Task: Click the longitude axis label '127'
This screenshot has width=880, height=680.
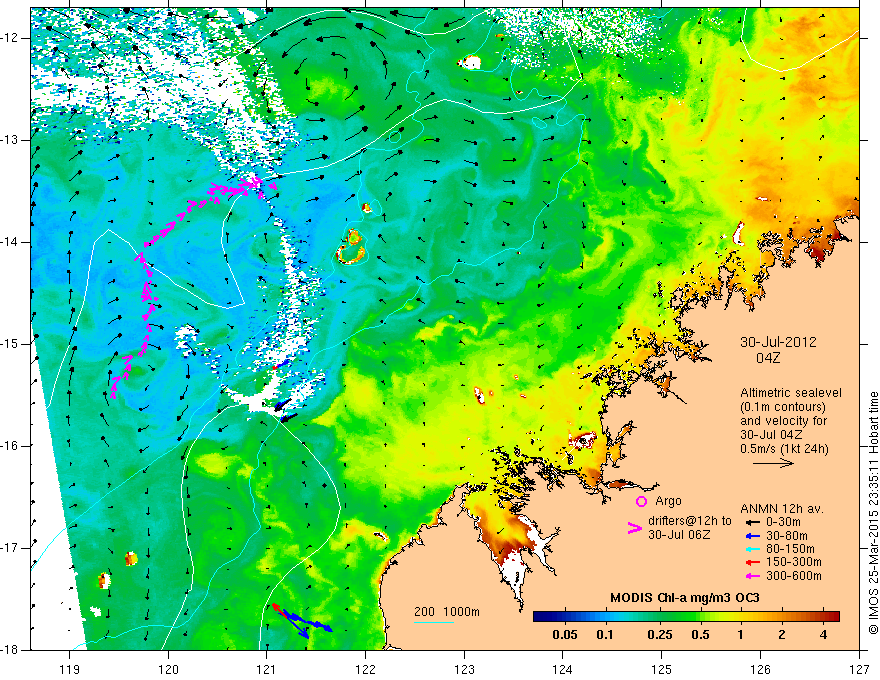Action: coord(859,669)
